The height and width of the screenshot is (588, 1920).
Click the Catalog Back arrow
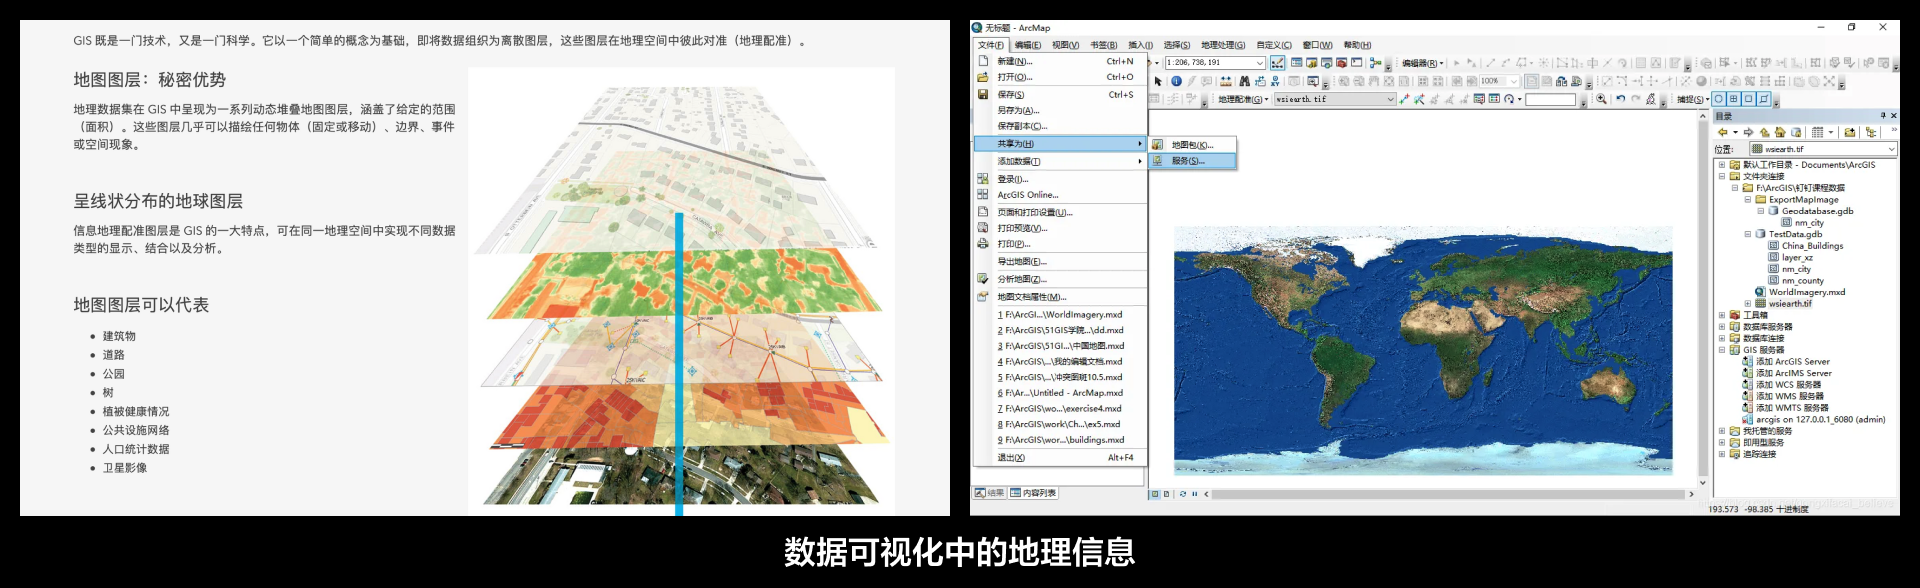[x=1723, y=132]
